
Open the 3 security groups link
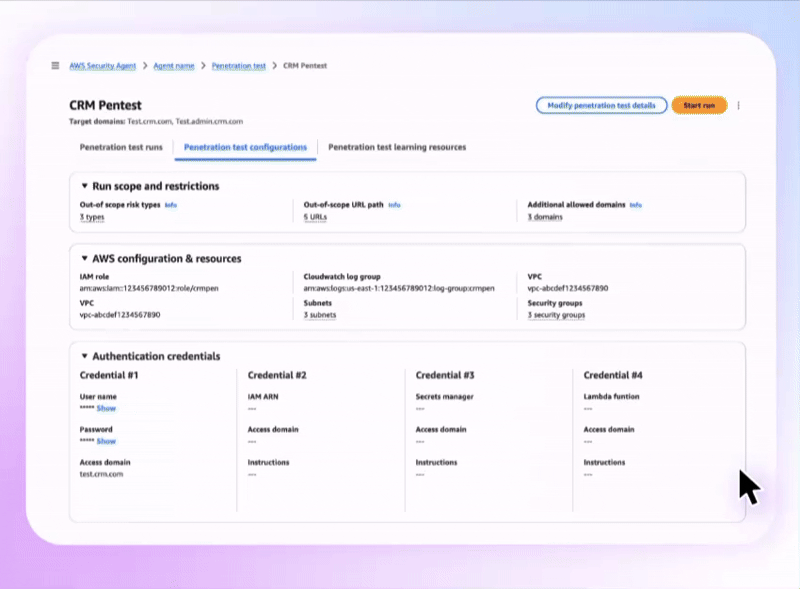556,315
